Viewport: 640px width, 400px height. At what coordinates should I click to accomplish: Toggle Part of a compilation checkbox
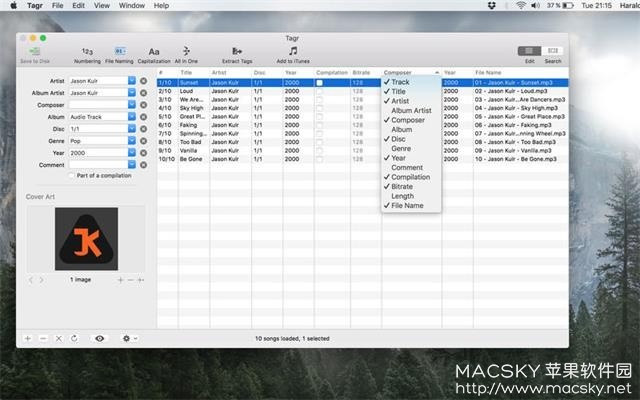click(x=72, y=176)
